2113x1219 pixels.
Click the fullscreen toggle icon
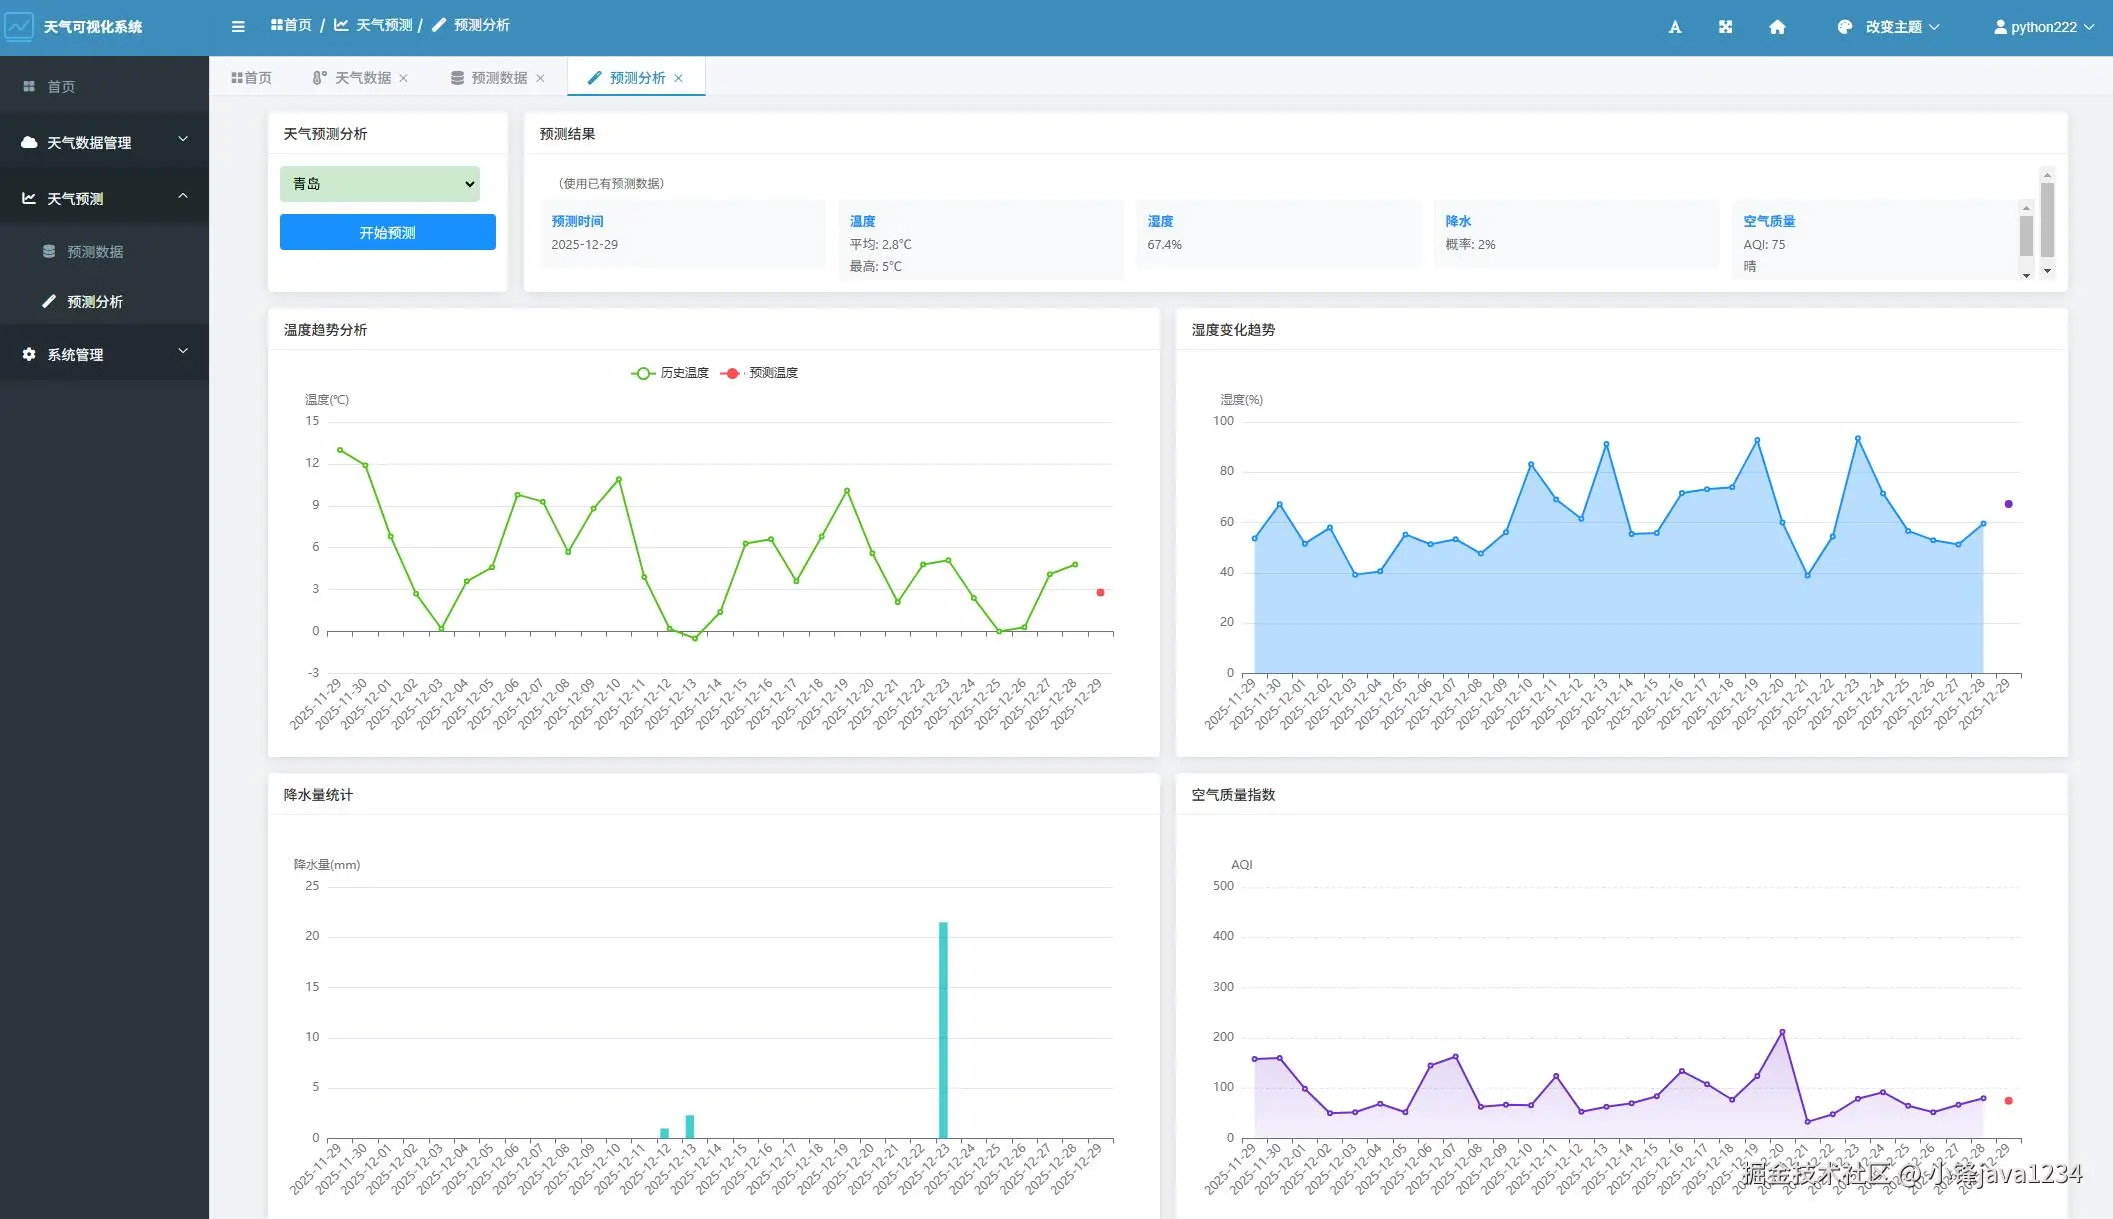pos(1725,27)
